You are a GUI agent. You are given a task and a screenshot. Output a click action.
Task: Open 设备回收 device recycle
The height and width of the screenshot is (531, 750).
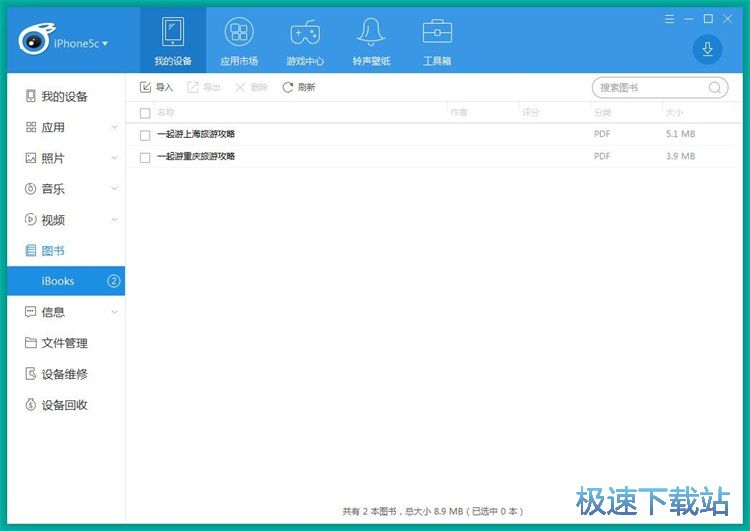64,405
